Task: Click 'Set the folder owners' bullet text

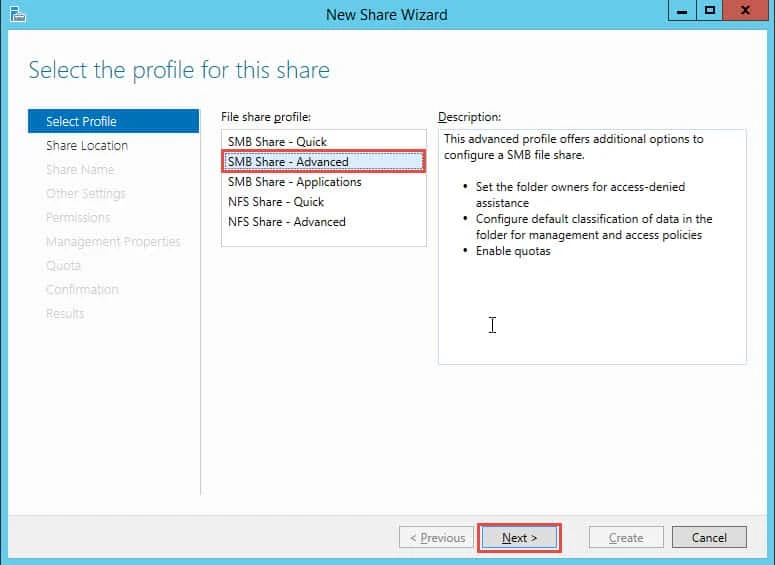Action: pyautogui.click(x=580, y=195)
